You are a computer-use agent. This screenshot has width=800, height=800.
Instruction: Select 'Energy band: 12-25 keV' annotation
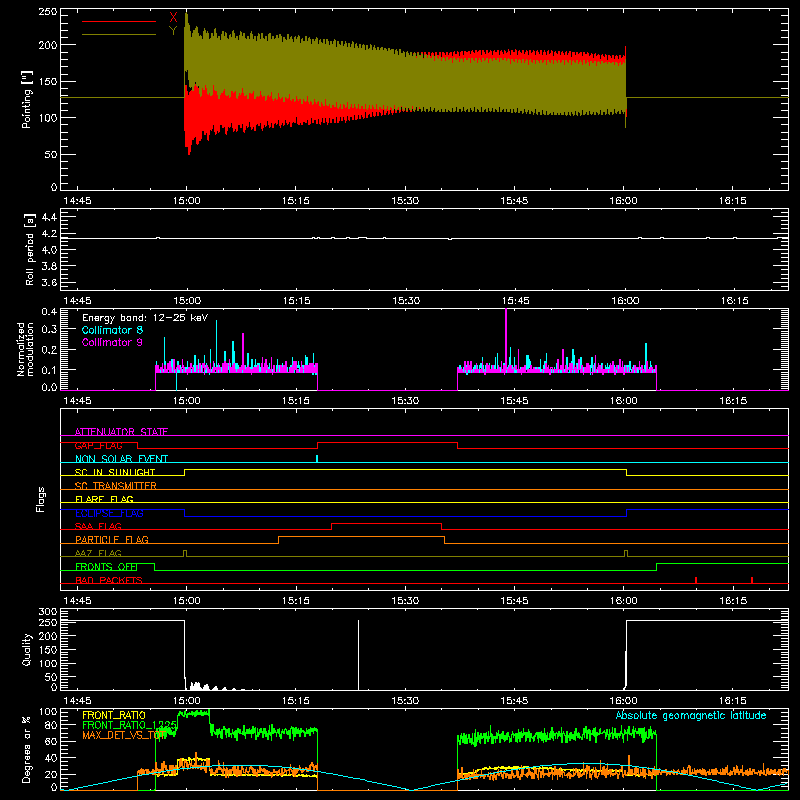pos(145,318)
